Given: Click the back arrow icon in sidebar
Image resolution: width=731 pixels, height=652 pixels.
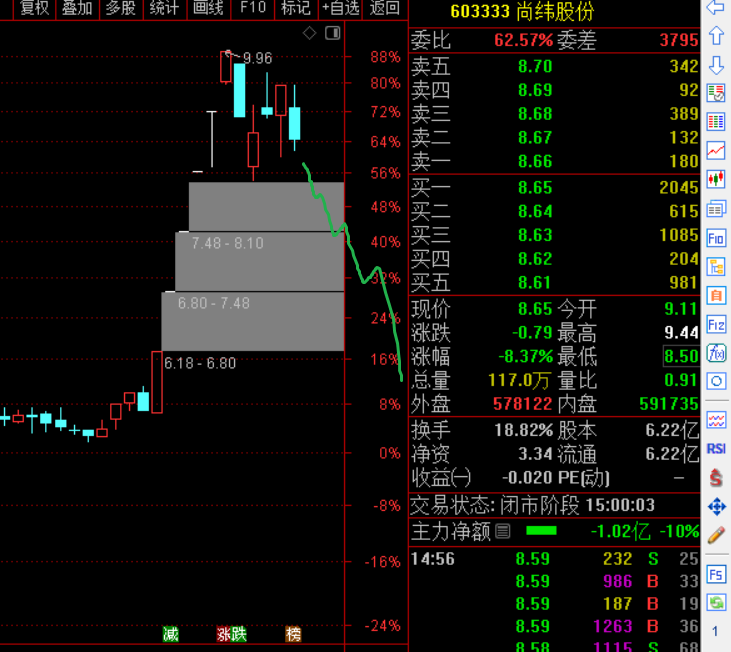Looking at the screenshot, I should coord(716,7).
